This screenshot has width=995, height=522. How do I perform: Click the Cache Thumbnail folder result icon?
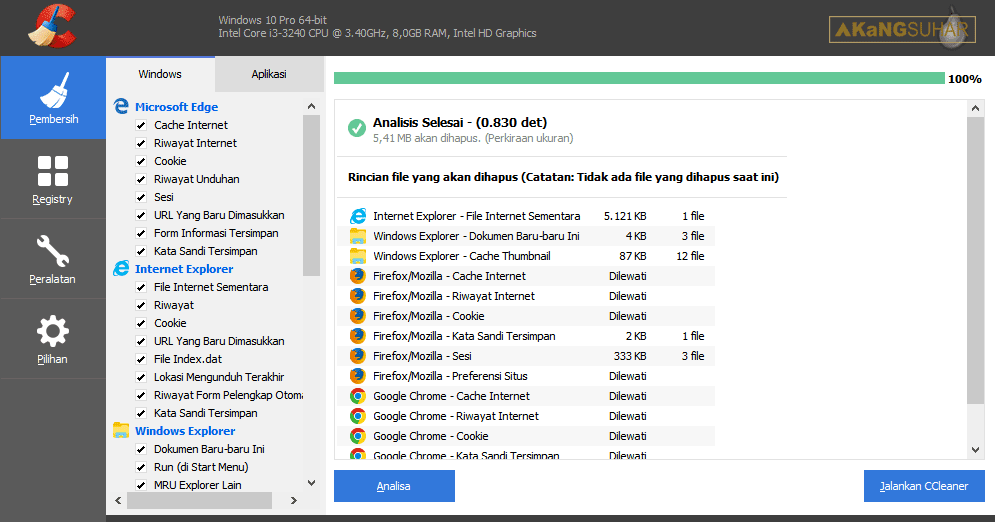click(x=358, y=256)
